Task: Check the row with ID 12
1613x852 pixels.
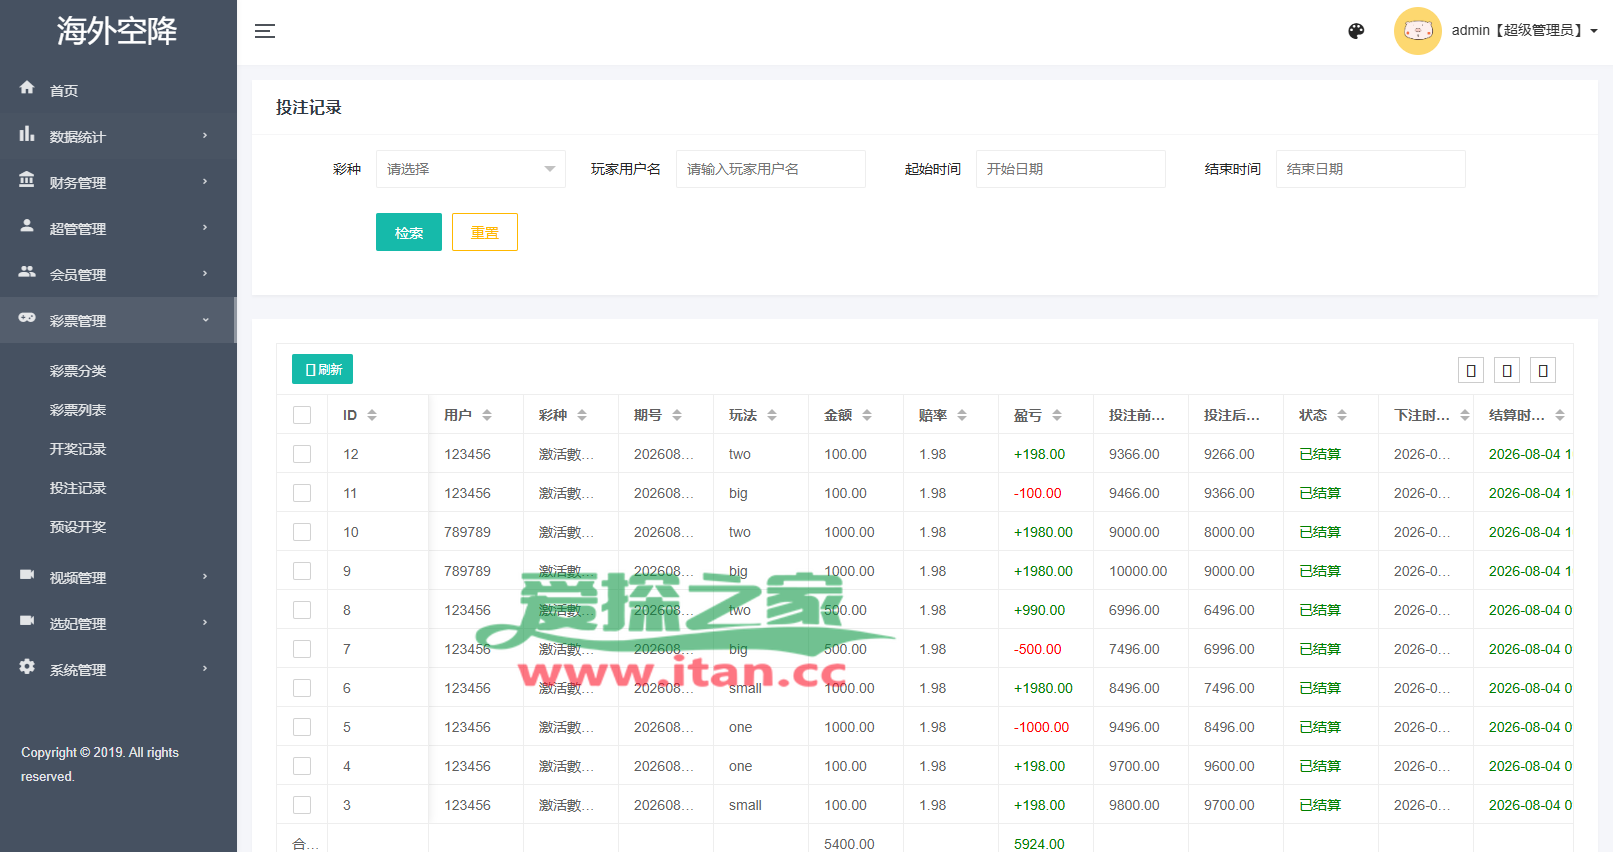Action: click(302, 454)
